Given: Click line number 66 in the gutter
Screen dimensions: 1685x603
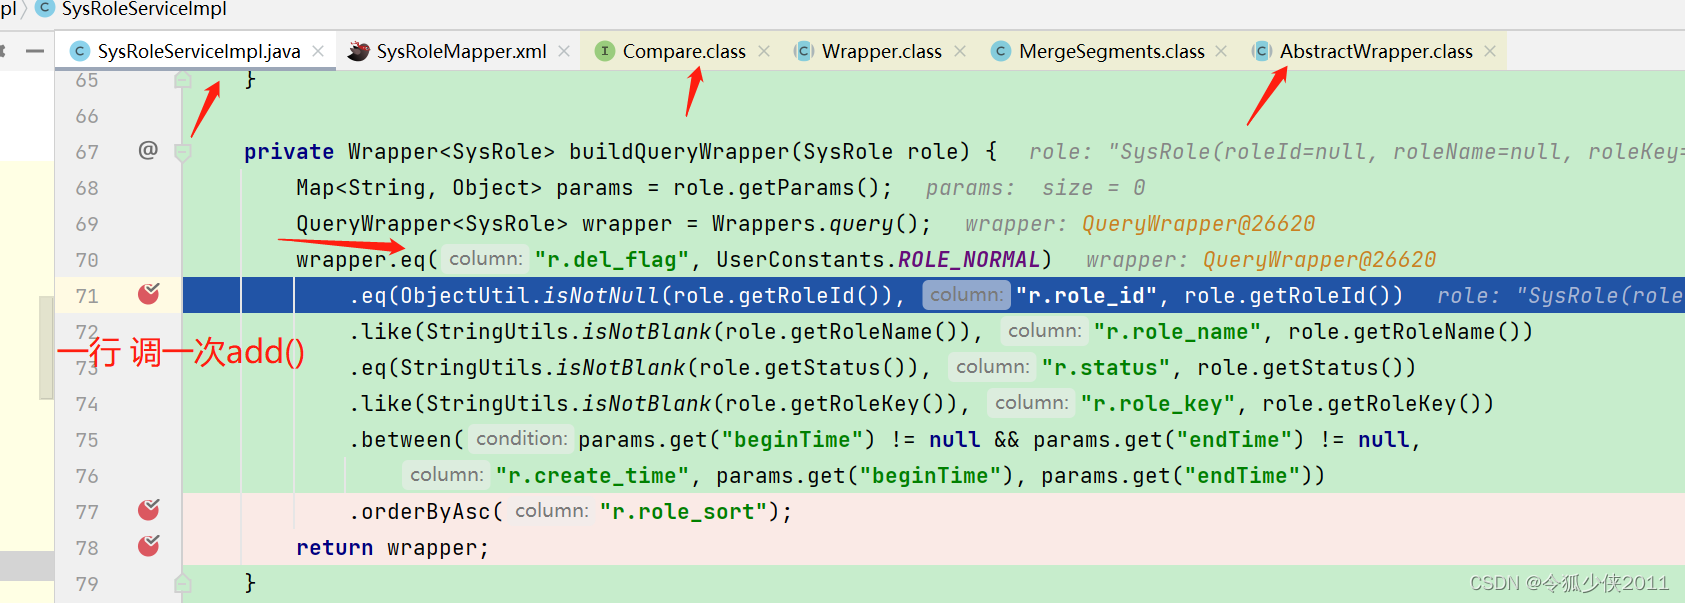Looking at the screenshot, I should [x=87, y=116].
